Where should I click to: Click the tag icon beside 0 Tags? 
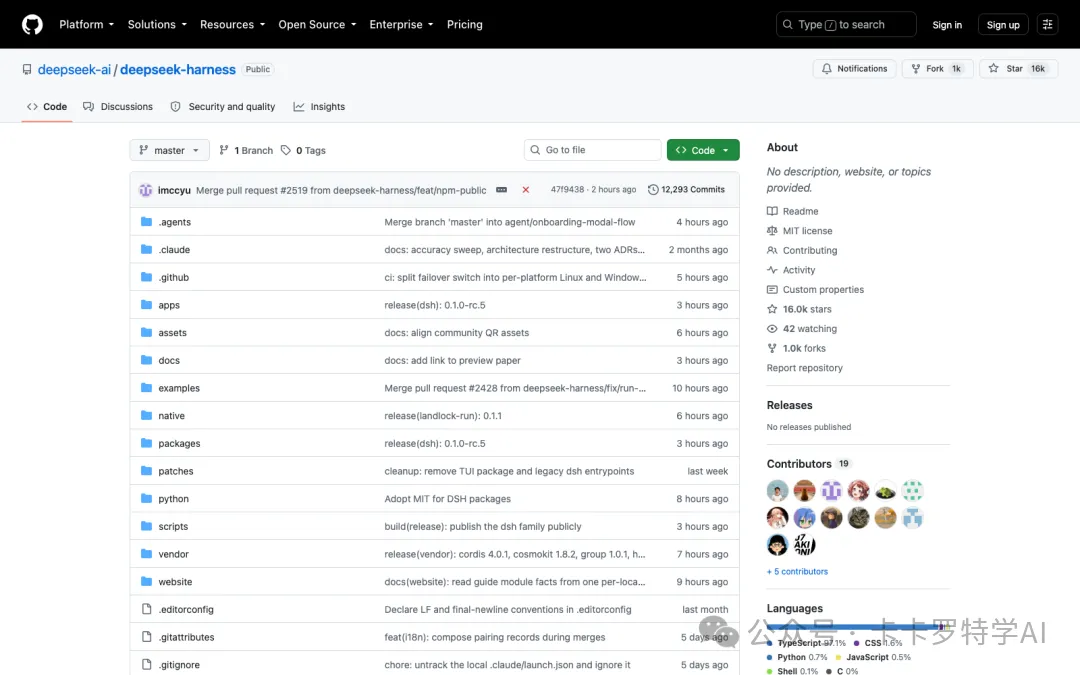pyautogui.click(x=285, y=150)
